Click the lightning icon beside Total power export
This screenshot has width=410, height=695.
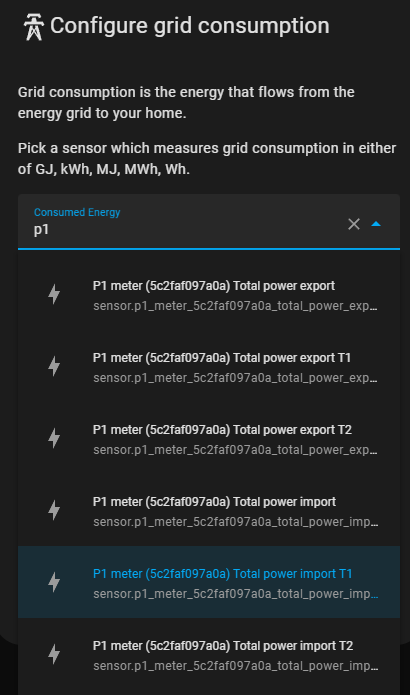[x=54, y=294]
